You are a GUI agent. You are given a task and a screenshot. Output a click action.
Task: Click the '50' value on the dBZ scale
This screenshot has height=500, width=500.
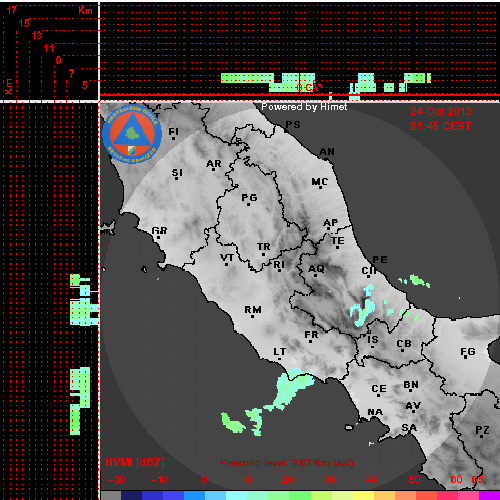coord(414,480)
